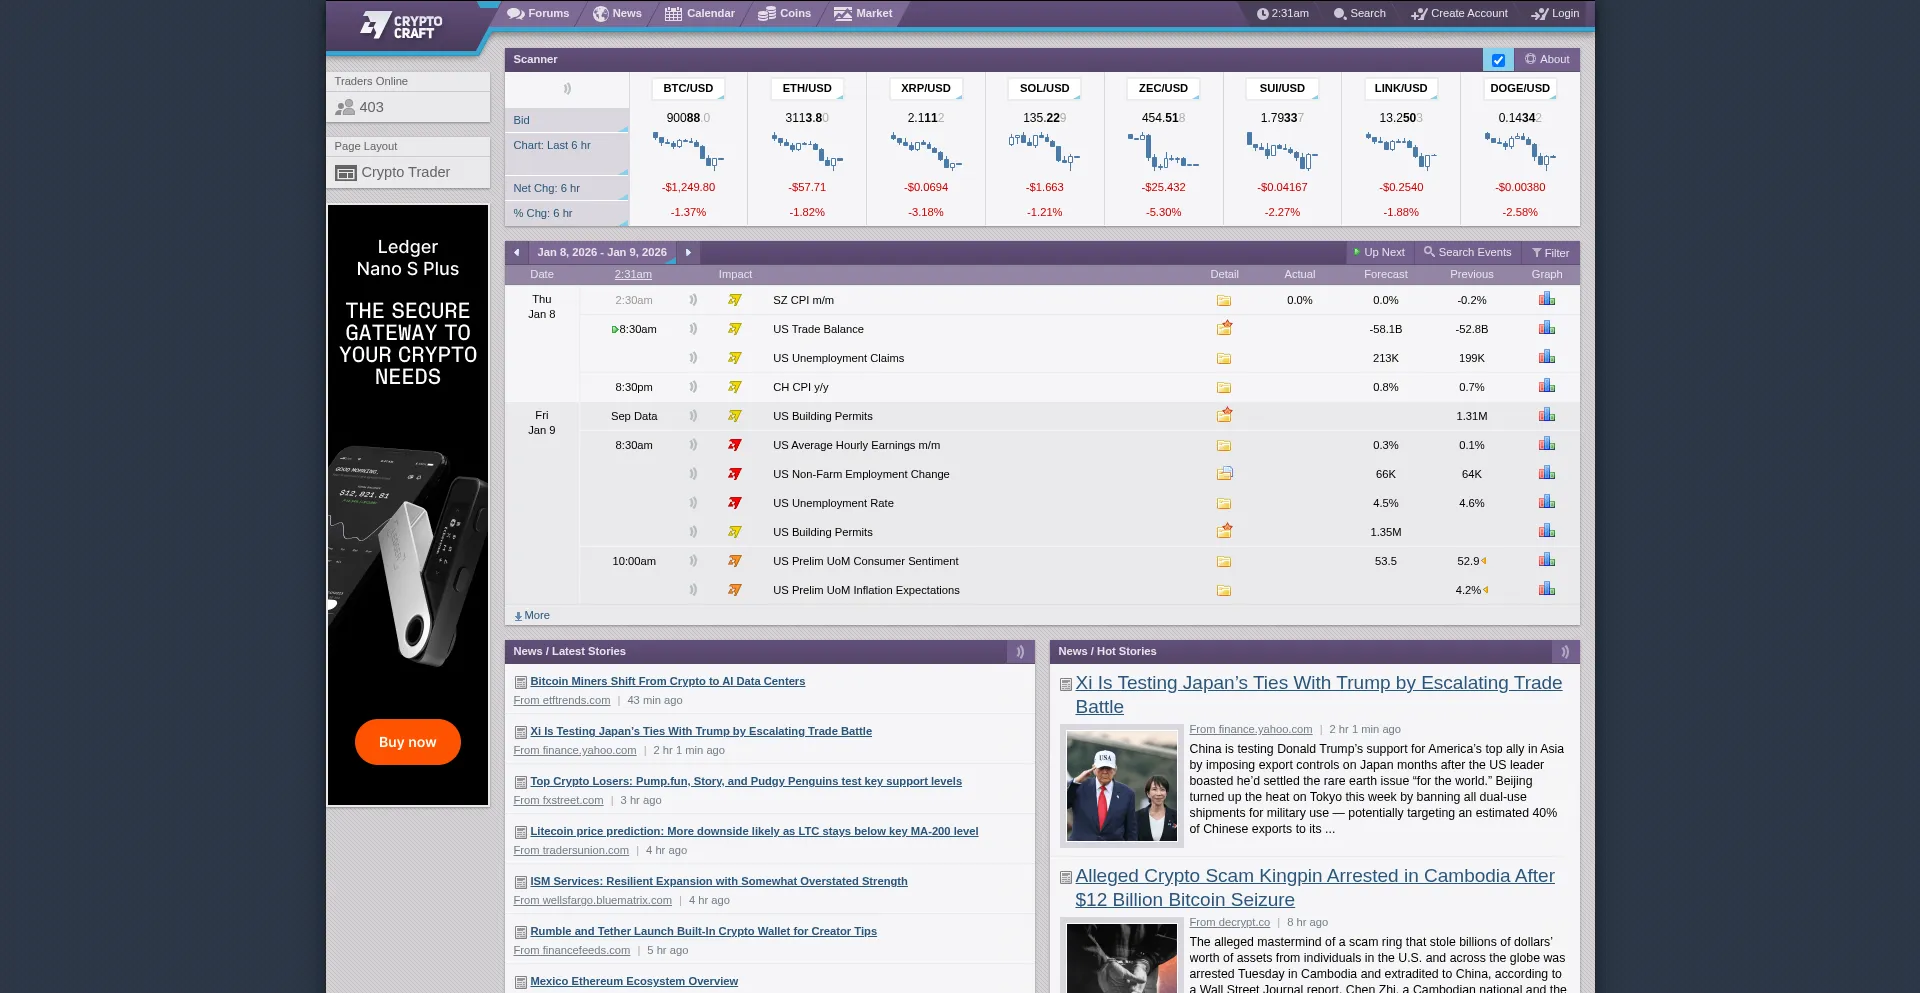Screen dimensions: 1920x993
Task: Toggle the Scanner checkbox
Action: coord(1497,60)
